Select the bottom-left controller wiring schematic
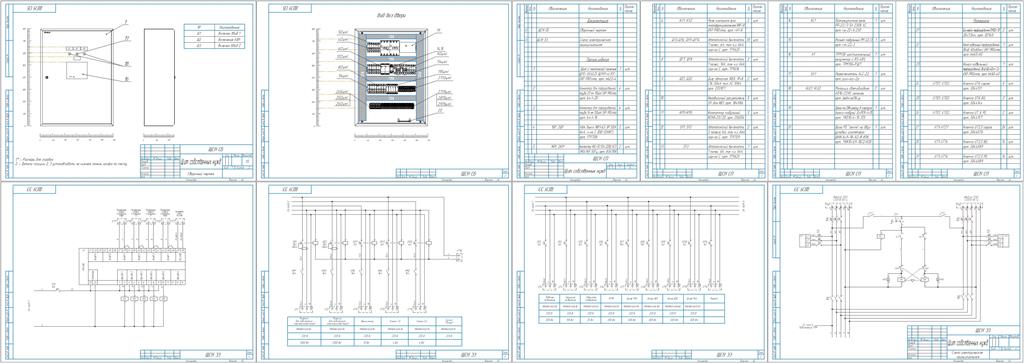The height and width of the screenshot is (363, 1024). tap(127, 272)
